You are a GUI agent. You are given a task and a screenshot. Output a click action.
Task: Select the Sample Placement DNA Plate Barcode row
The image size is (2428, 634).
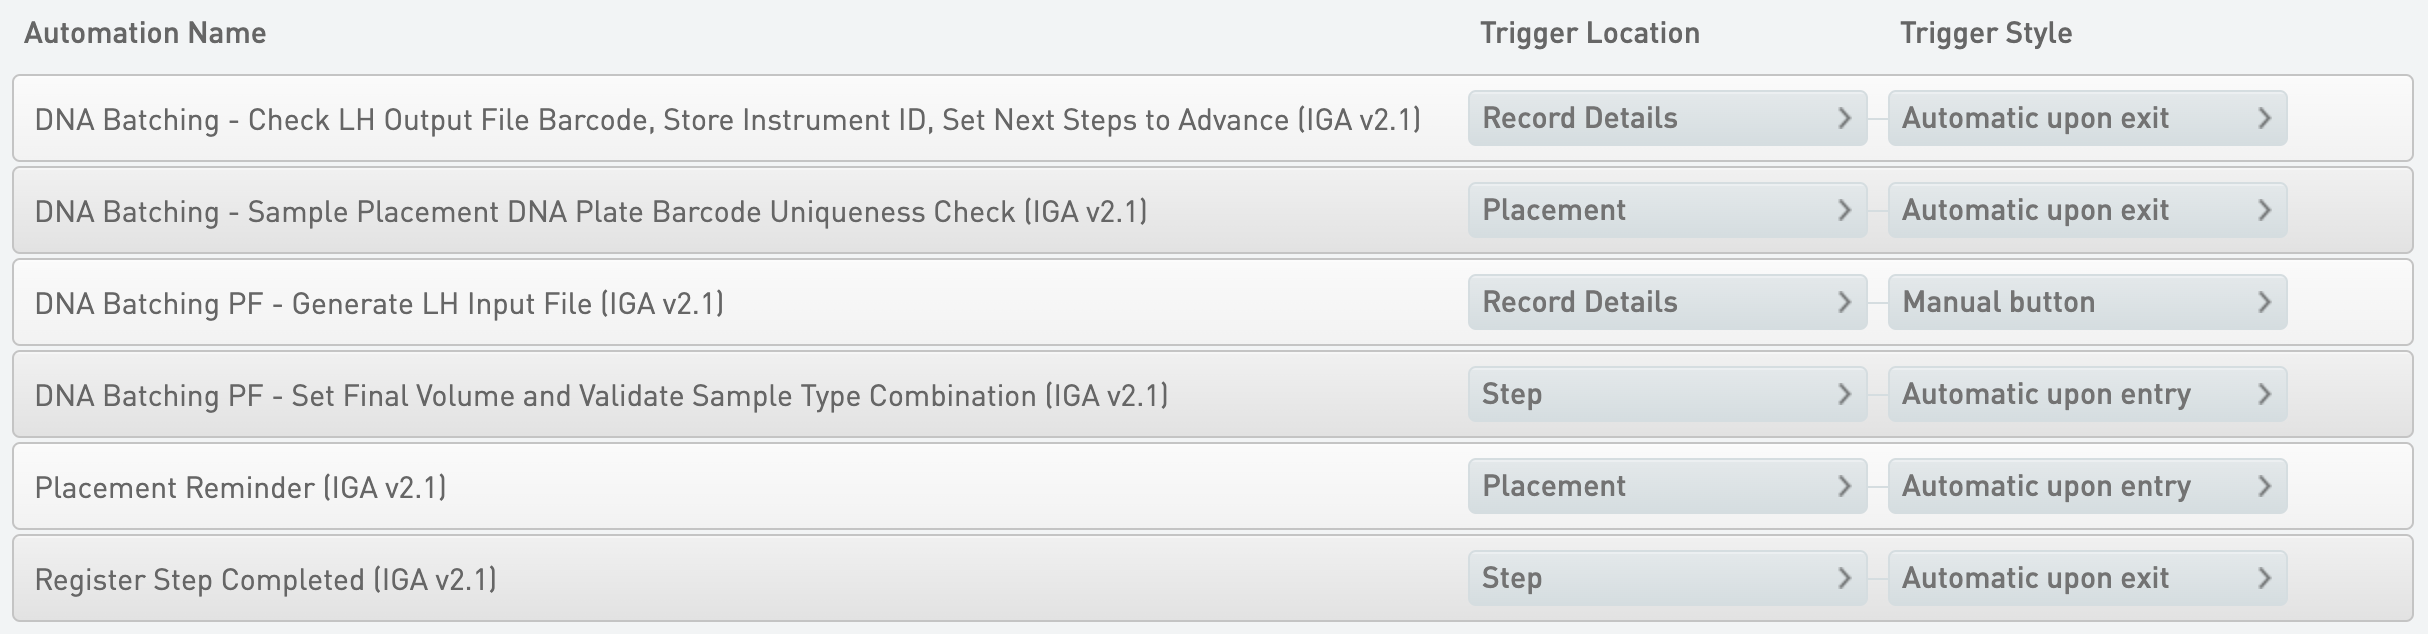[x=590, y=212]
